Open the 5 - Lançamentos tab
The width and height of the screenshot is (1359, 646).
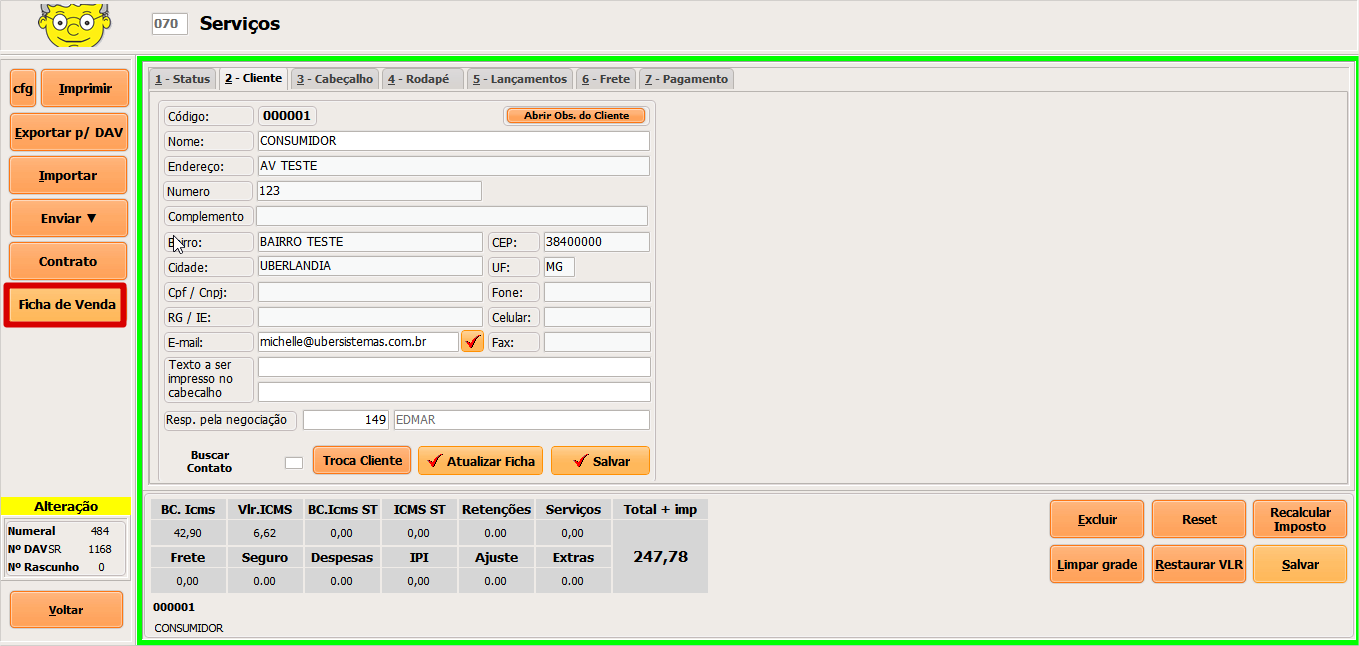pos(519,79)
